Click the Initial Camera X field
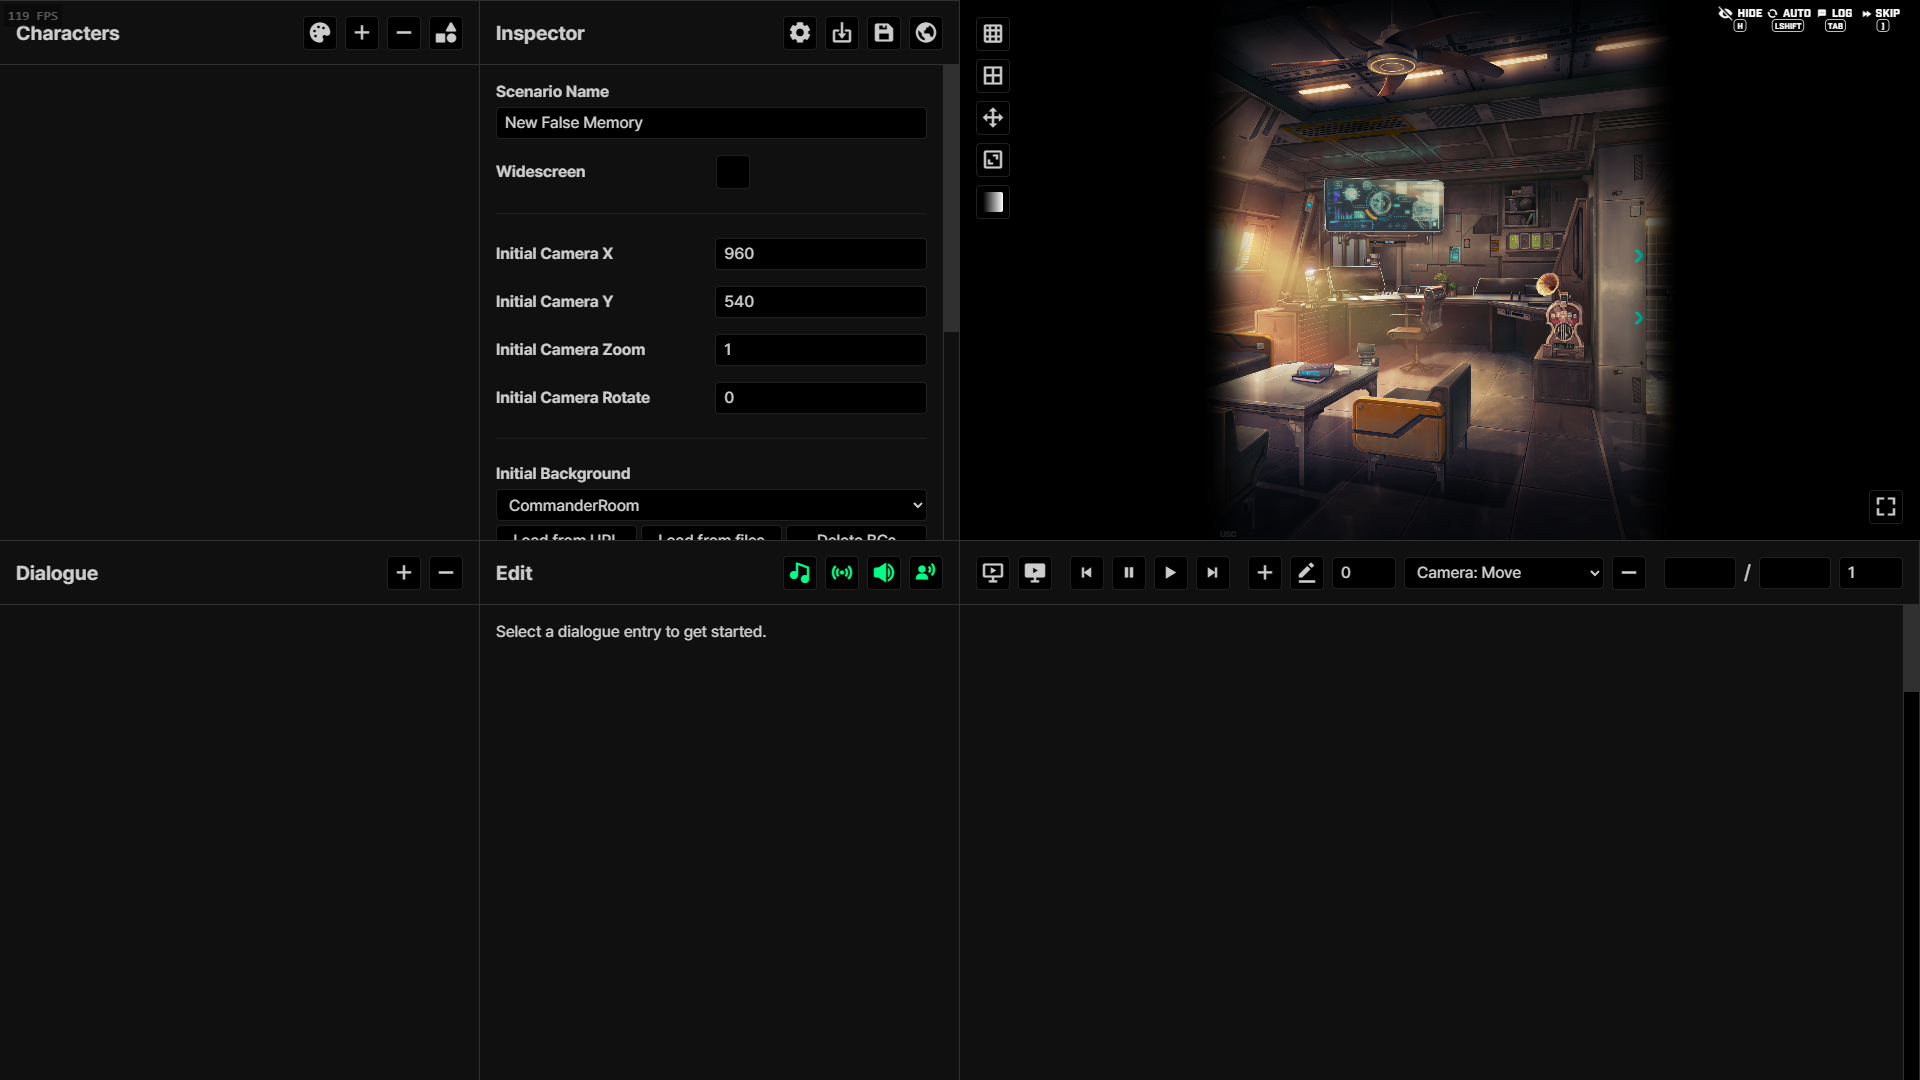 pyautogui.click(x=821, y=254)
